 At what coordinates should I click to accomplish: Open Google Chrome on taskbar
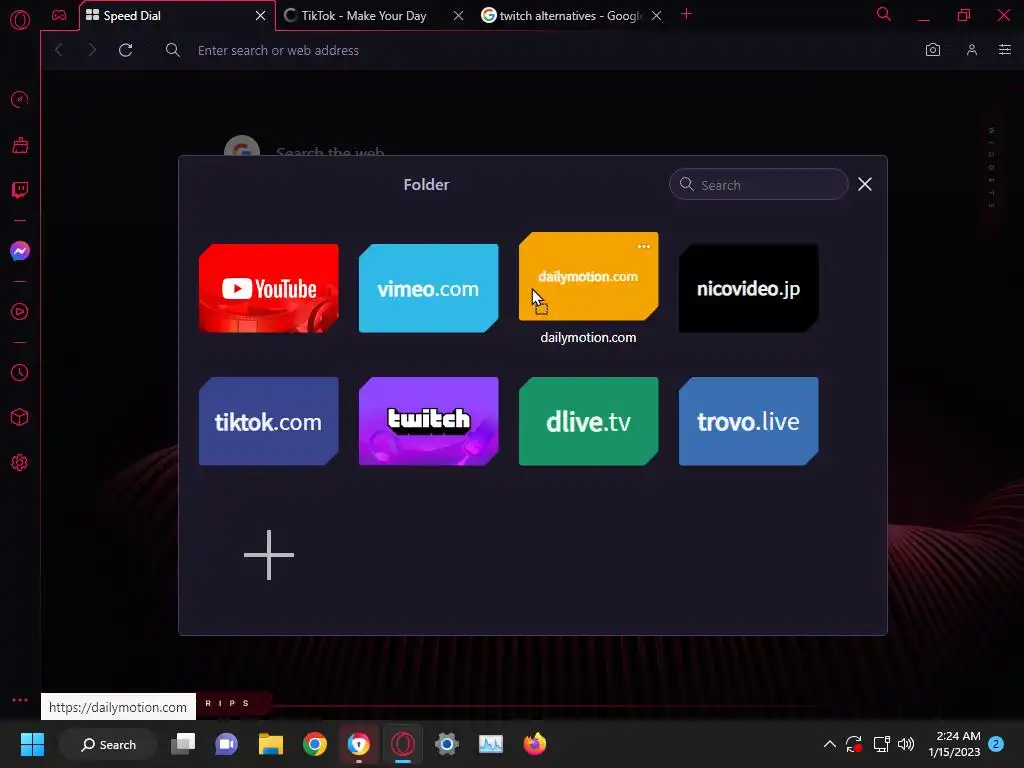[315, 744]
